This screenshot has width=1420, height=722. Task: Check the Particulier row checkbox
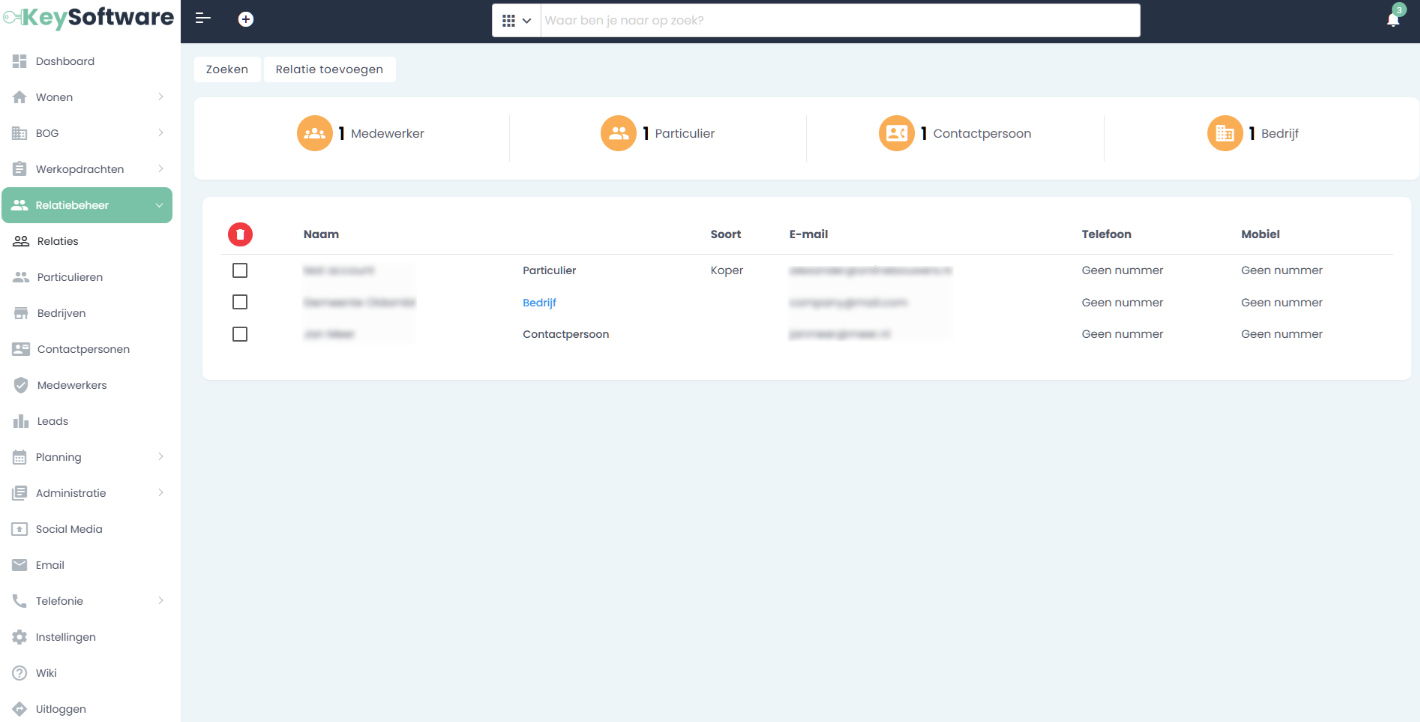click(x=240, y=270)
